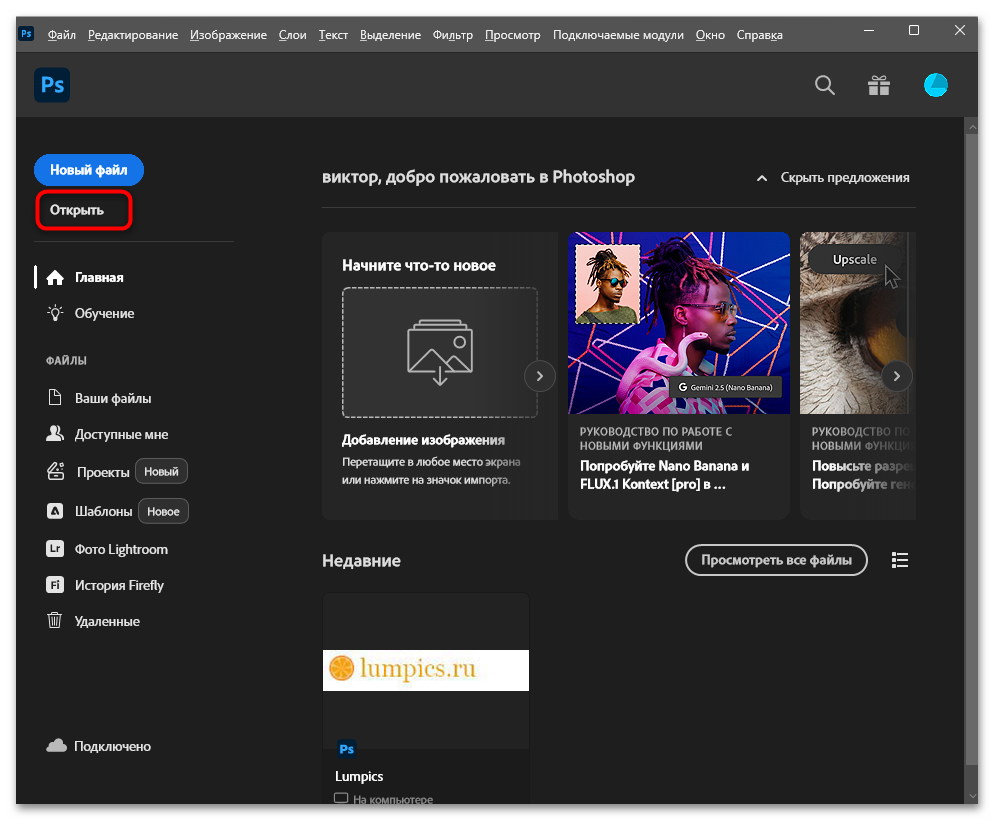Image resolution: width=994 pixels, height=820 pixels.
Task: Open the Шаблоны templates icon
Action: tap(54, 510)
